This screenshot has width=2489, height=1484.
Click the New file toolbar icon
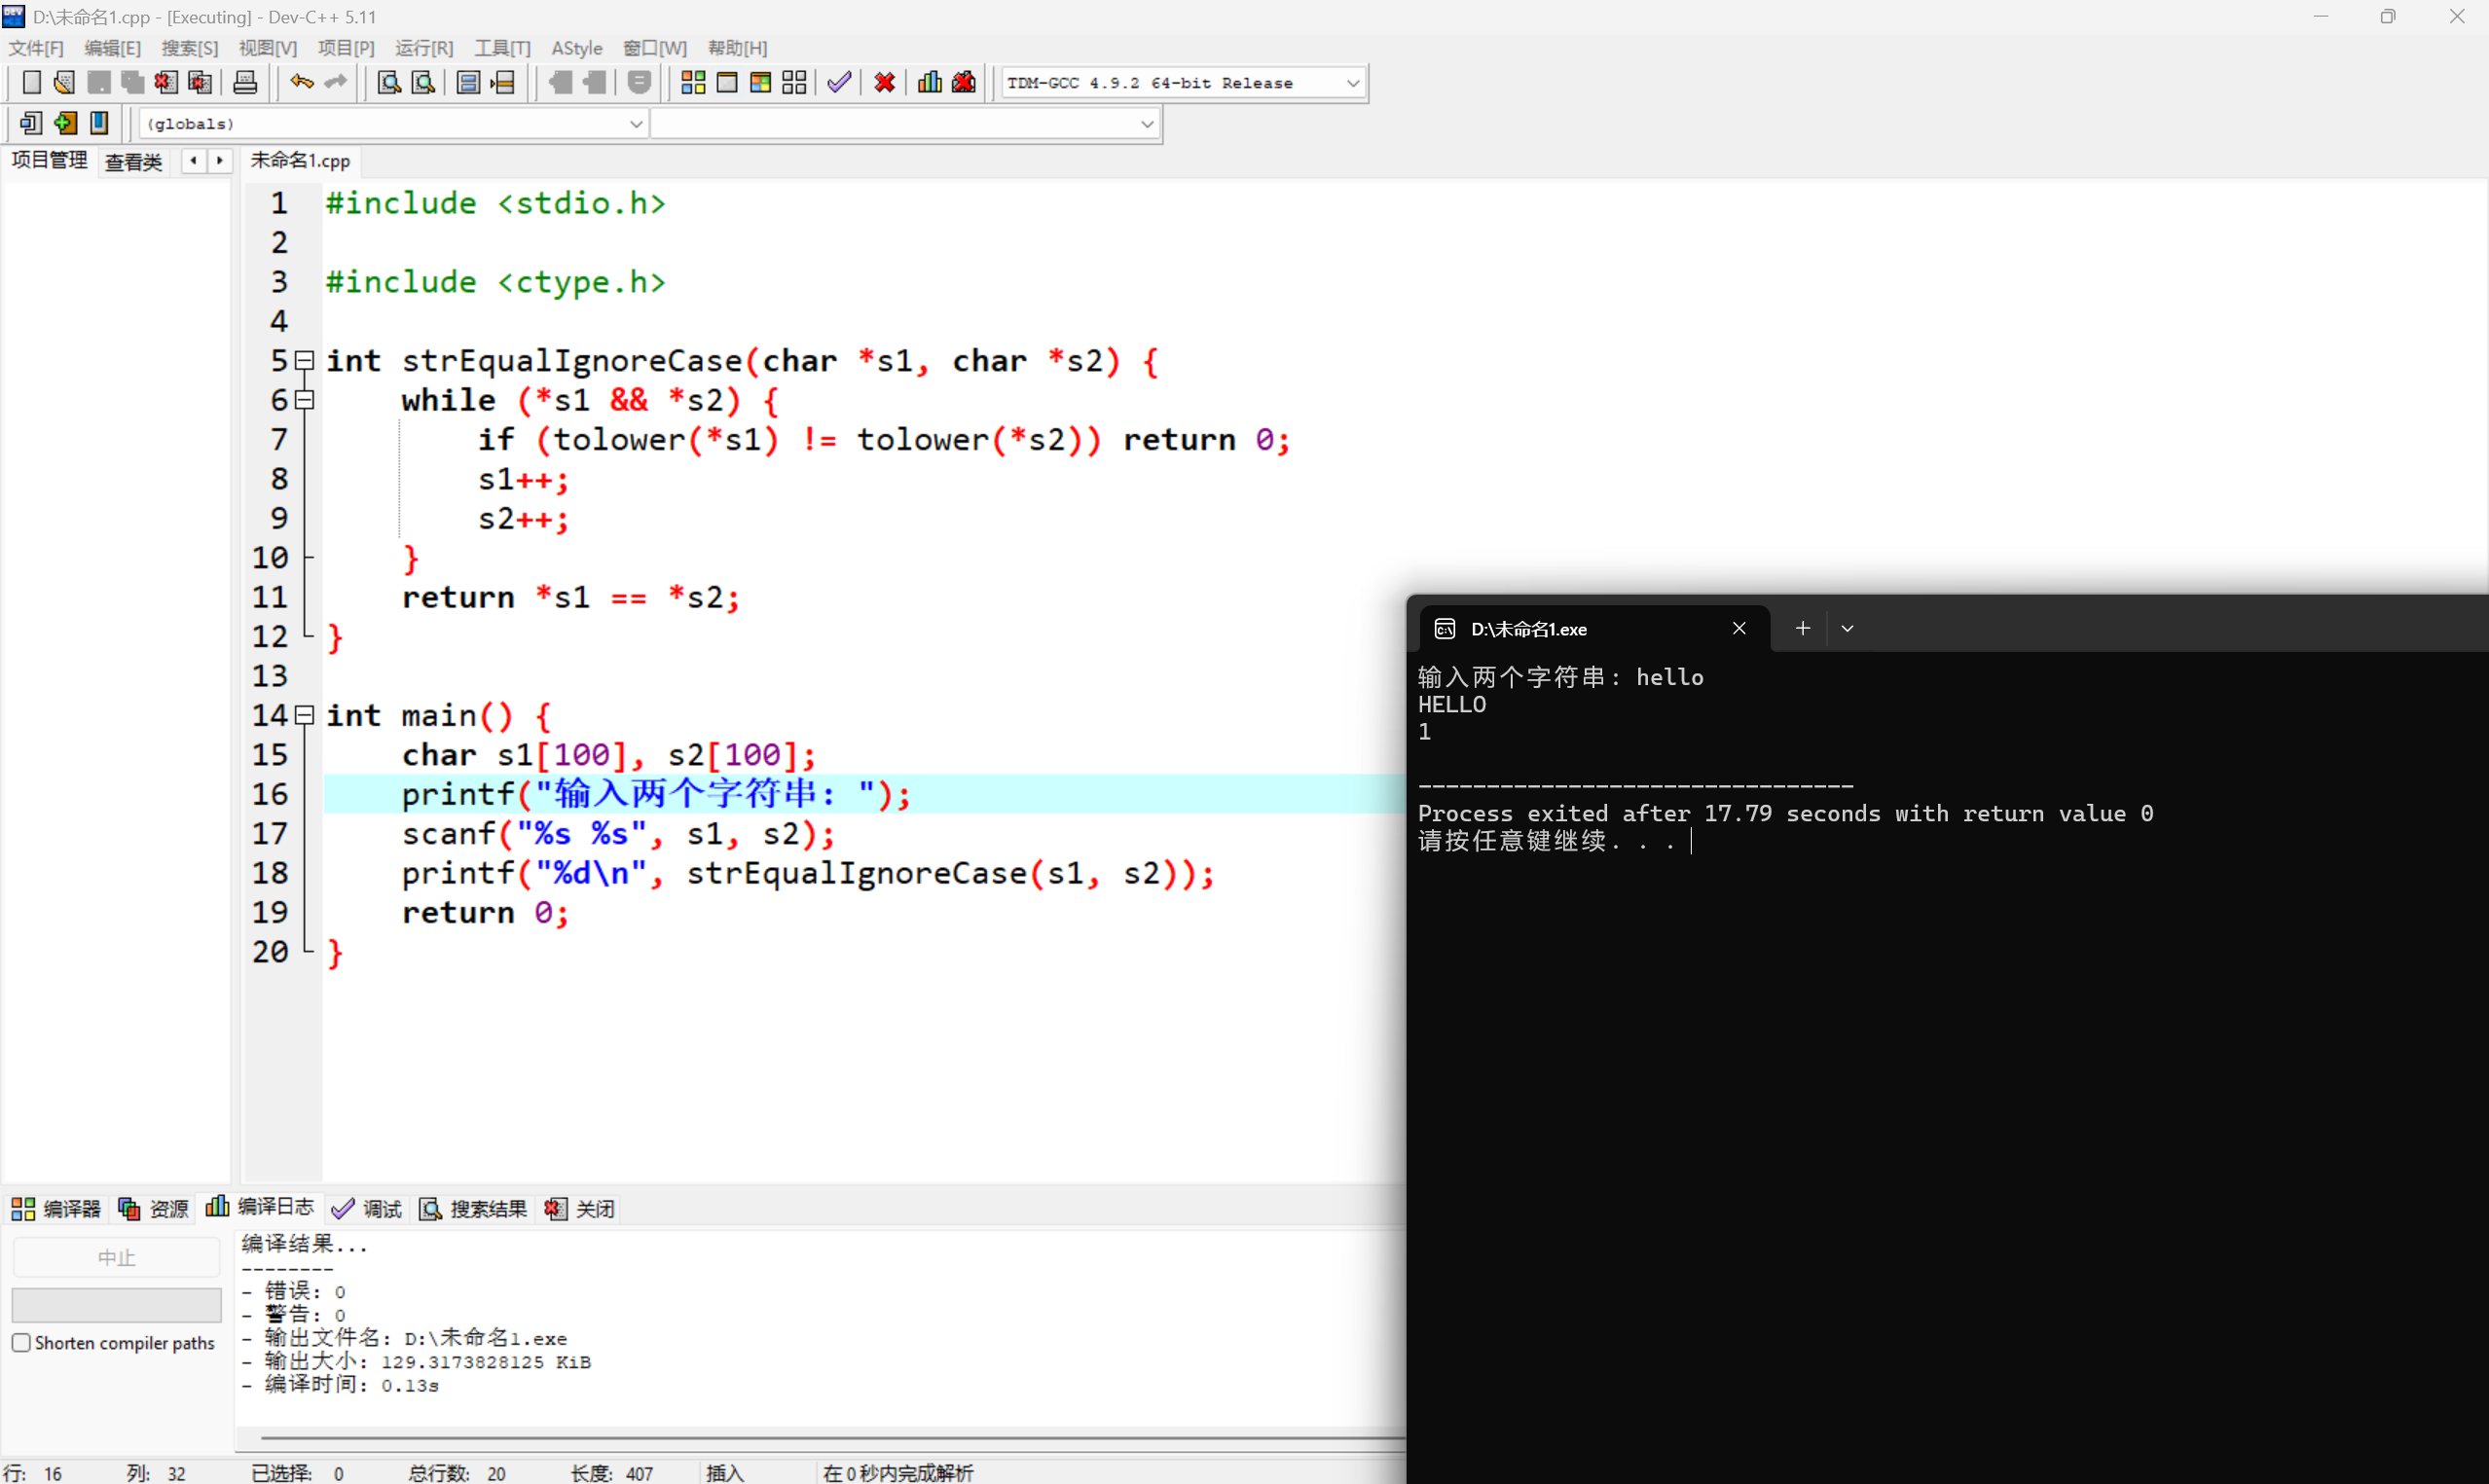pos(31,83)
